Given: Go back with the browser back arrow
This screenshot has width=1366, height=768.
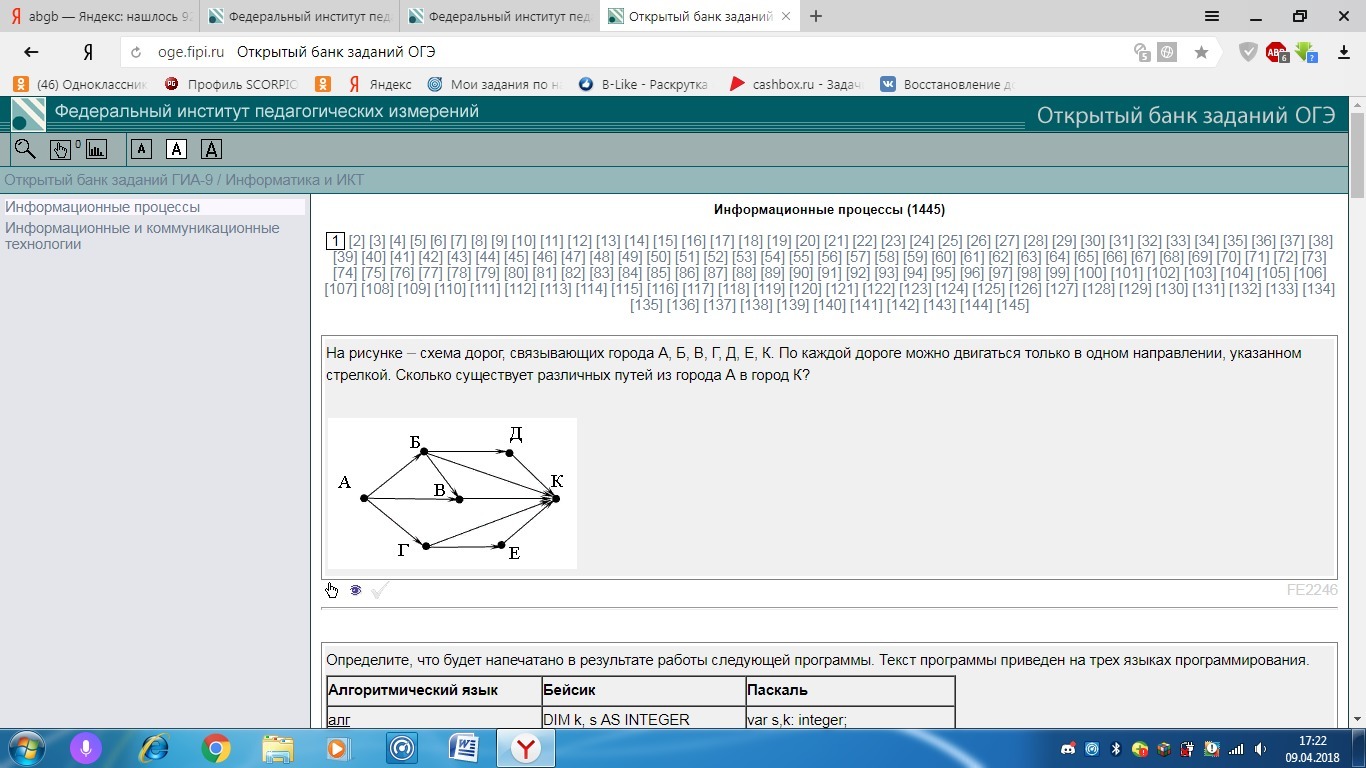Looking at the screenshot, I should coord(31,52).
